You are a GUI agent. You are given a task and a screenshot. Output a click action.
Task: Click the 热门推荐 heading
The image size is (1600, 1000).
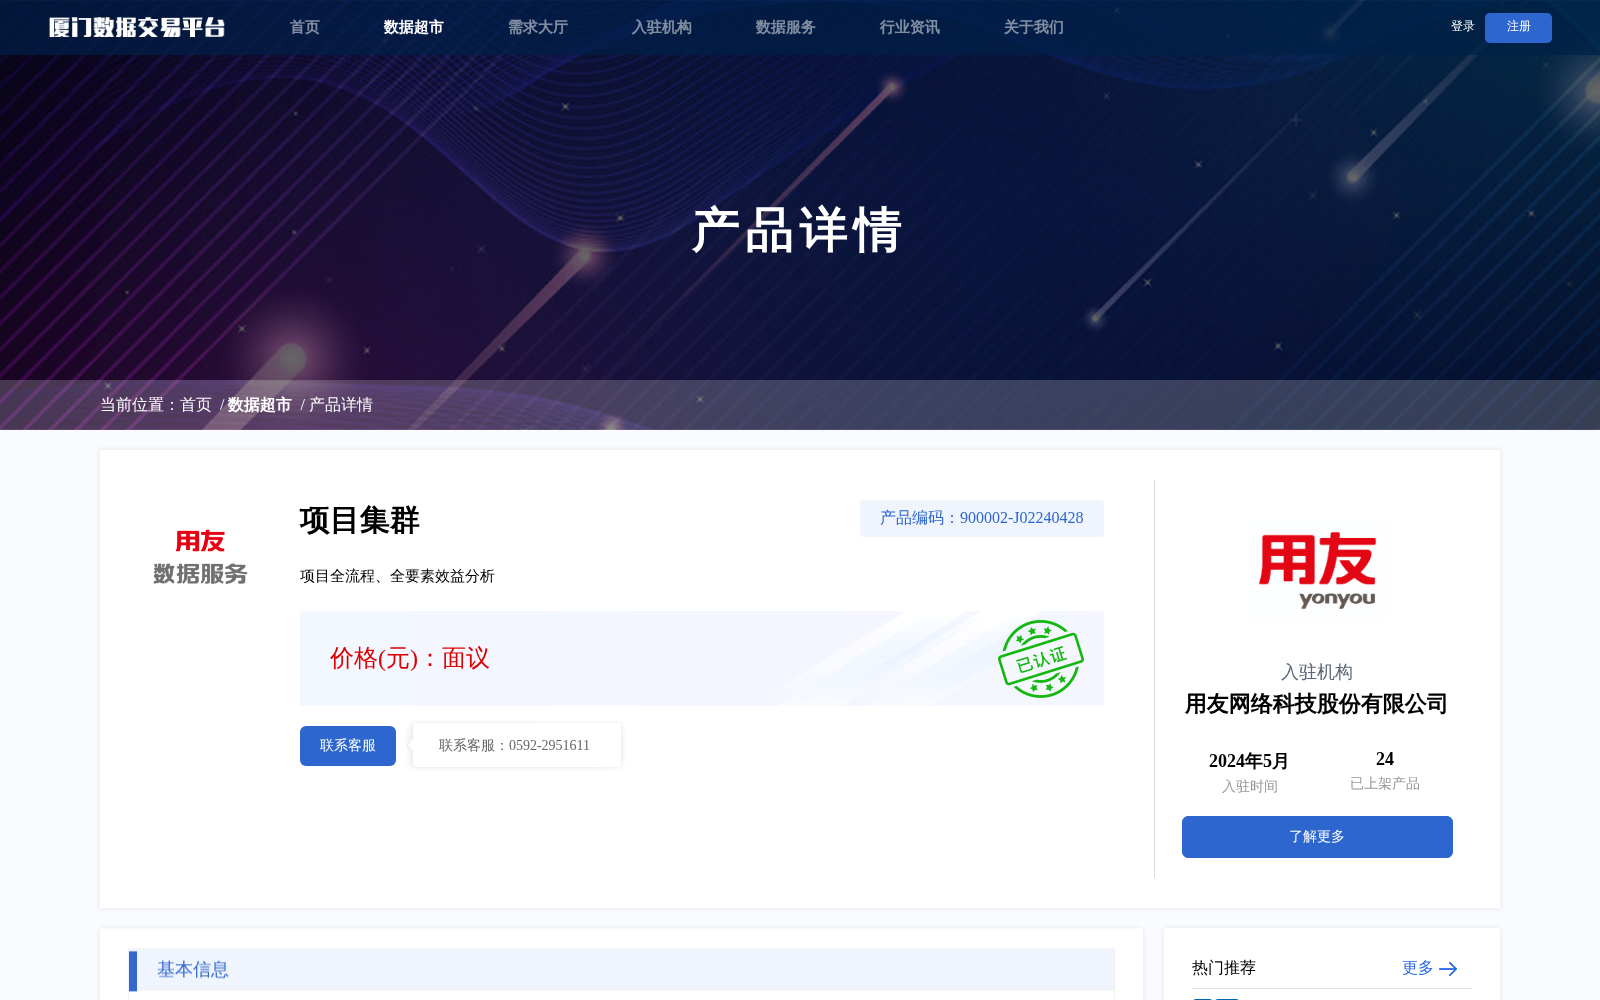1224,968
